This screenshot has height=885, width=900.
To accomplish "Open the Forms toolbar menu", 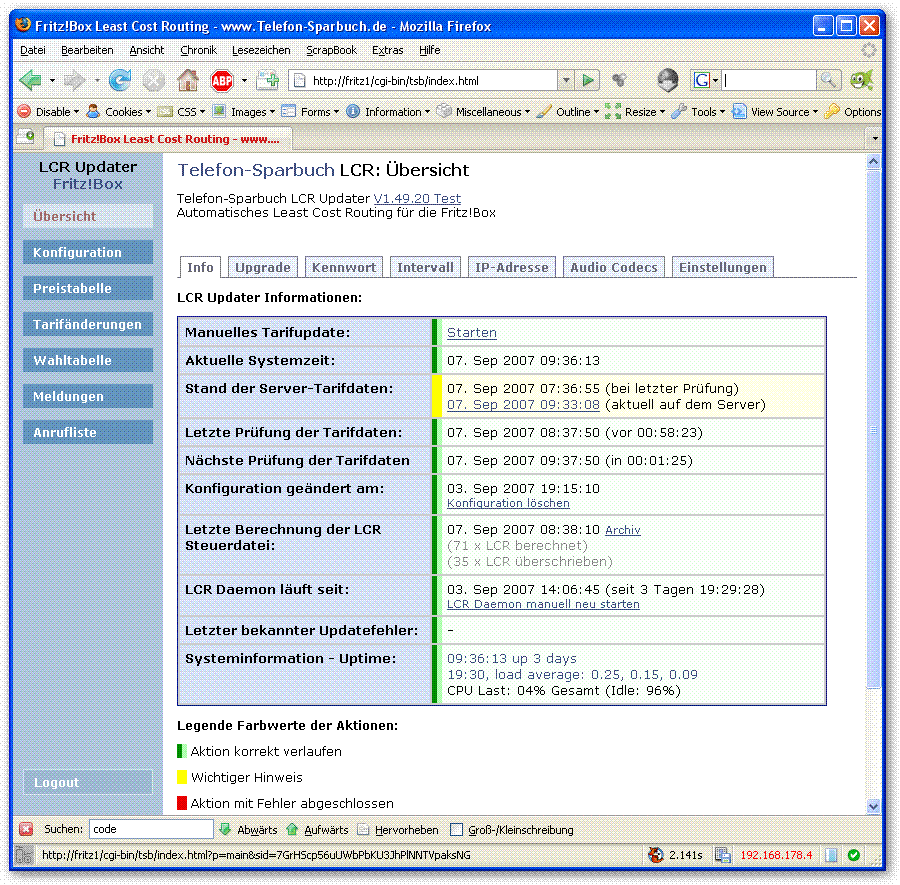I will [311, 111].
